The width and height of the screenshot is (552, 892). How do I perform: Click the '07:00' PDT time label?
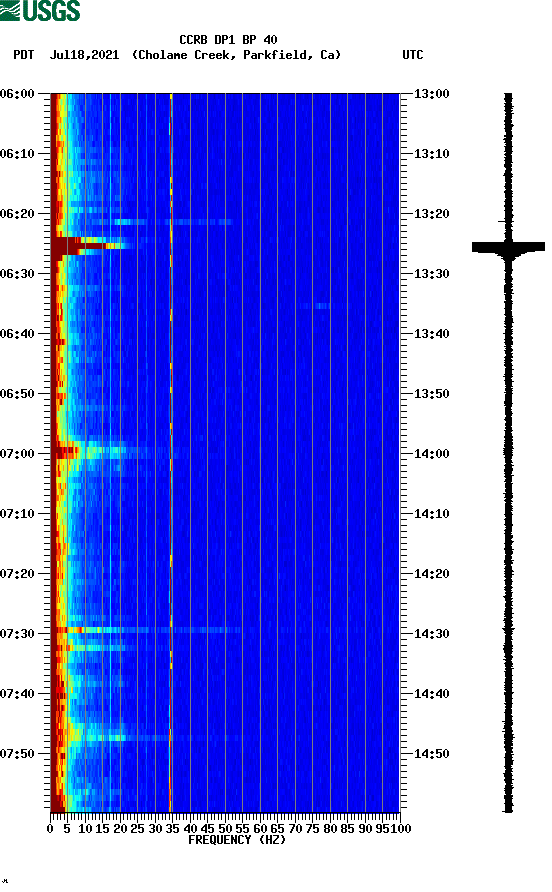18,454
